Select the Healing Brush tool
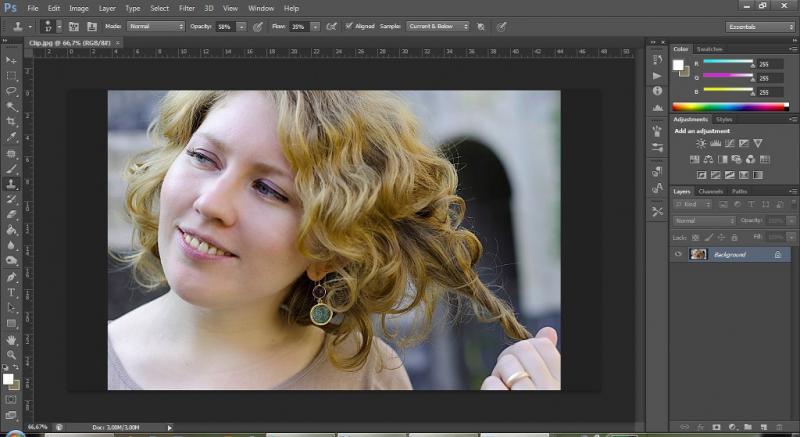 click(x=11, y=153)
